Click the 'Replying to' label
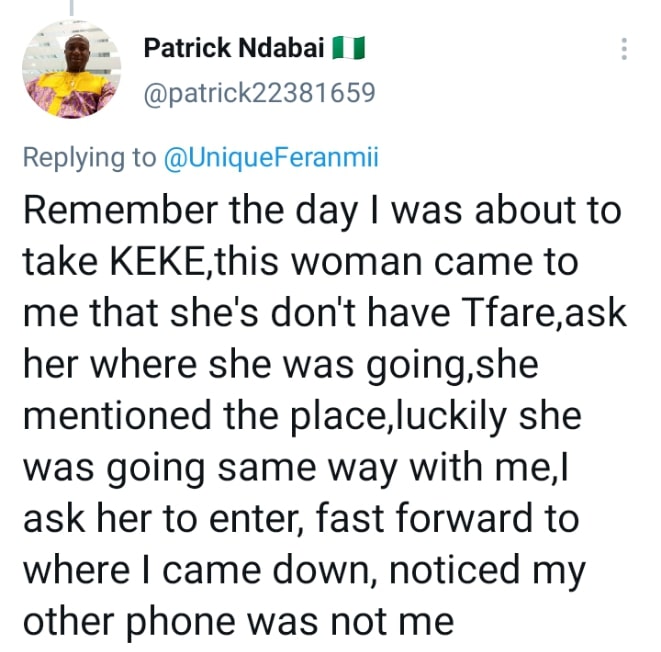The image size is (661, 652). (89, 158)
